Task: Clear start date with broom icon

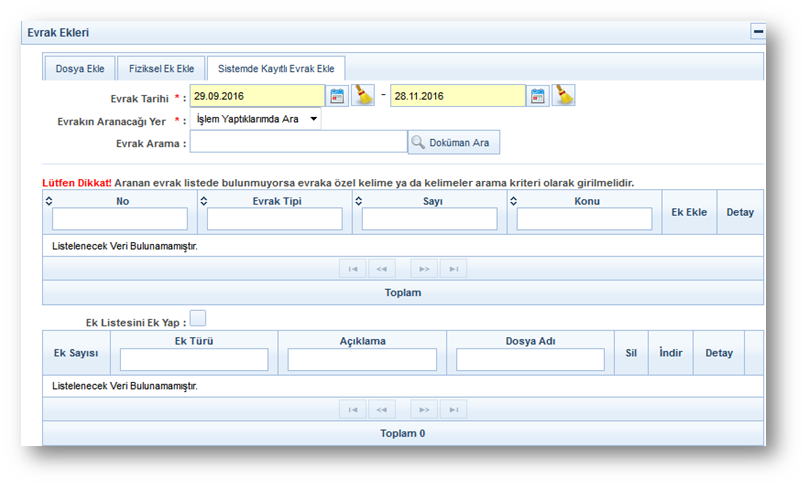Action: [363, 96]
